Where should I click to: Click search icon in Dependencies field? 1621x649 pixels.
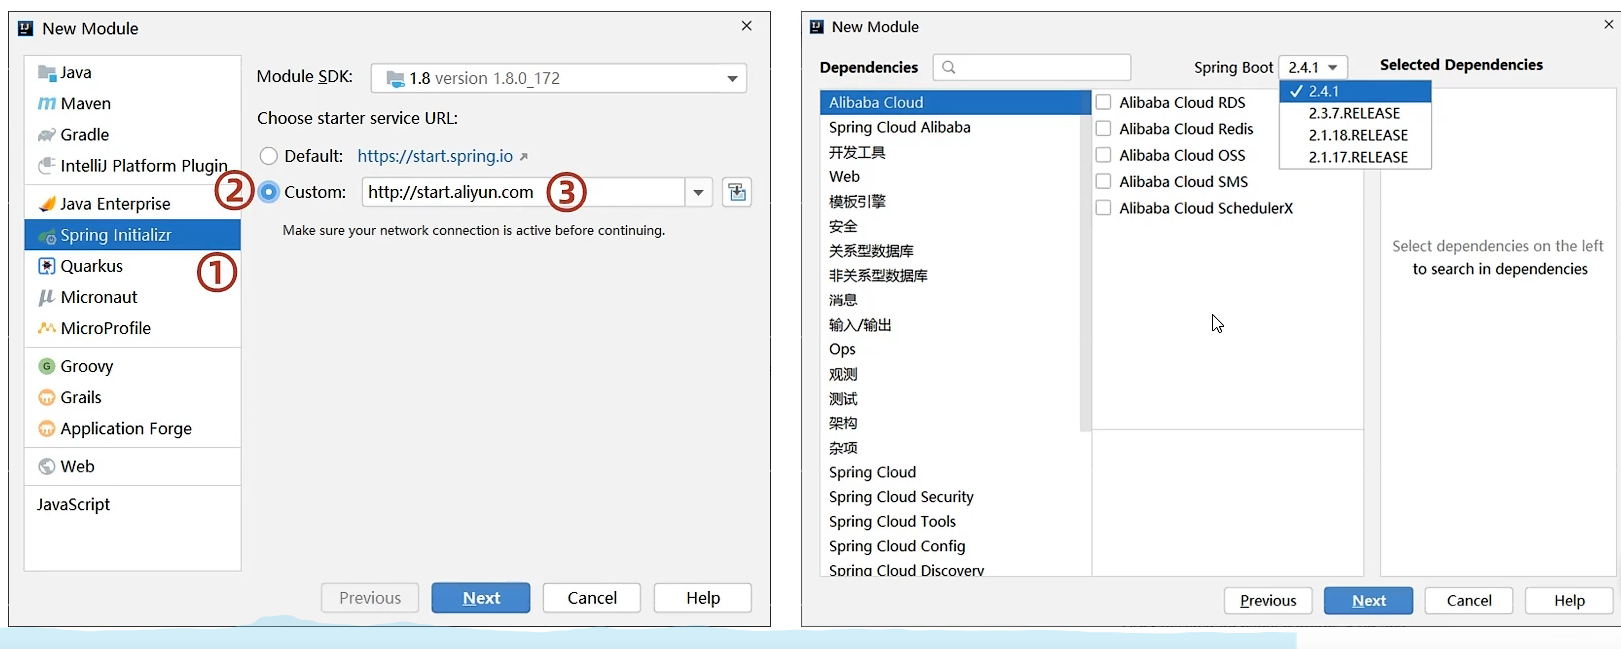coord(949,67)
